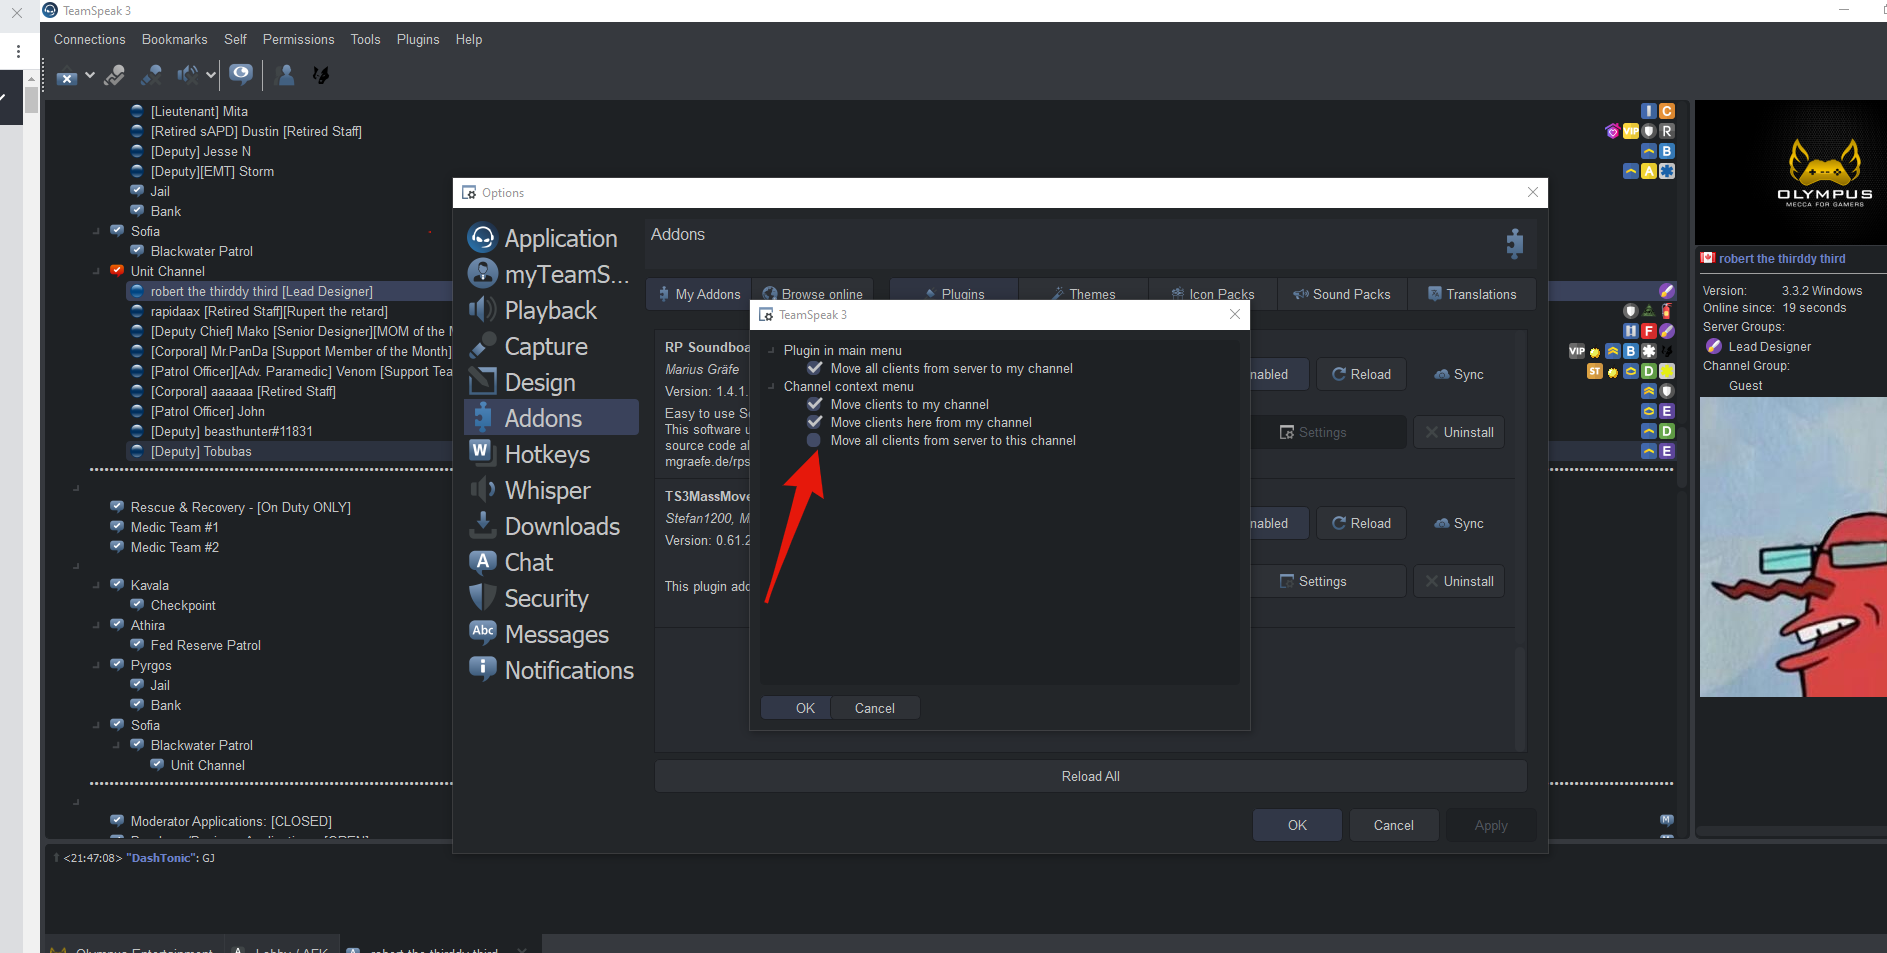Click the puzzle piece icon in the Addons header
This screenshot has height=953, width=1887.
(x=1515, y=243)
